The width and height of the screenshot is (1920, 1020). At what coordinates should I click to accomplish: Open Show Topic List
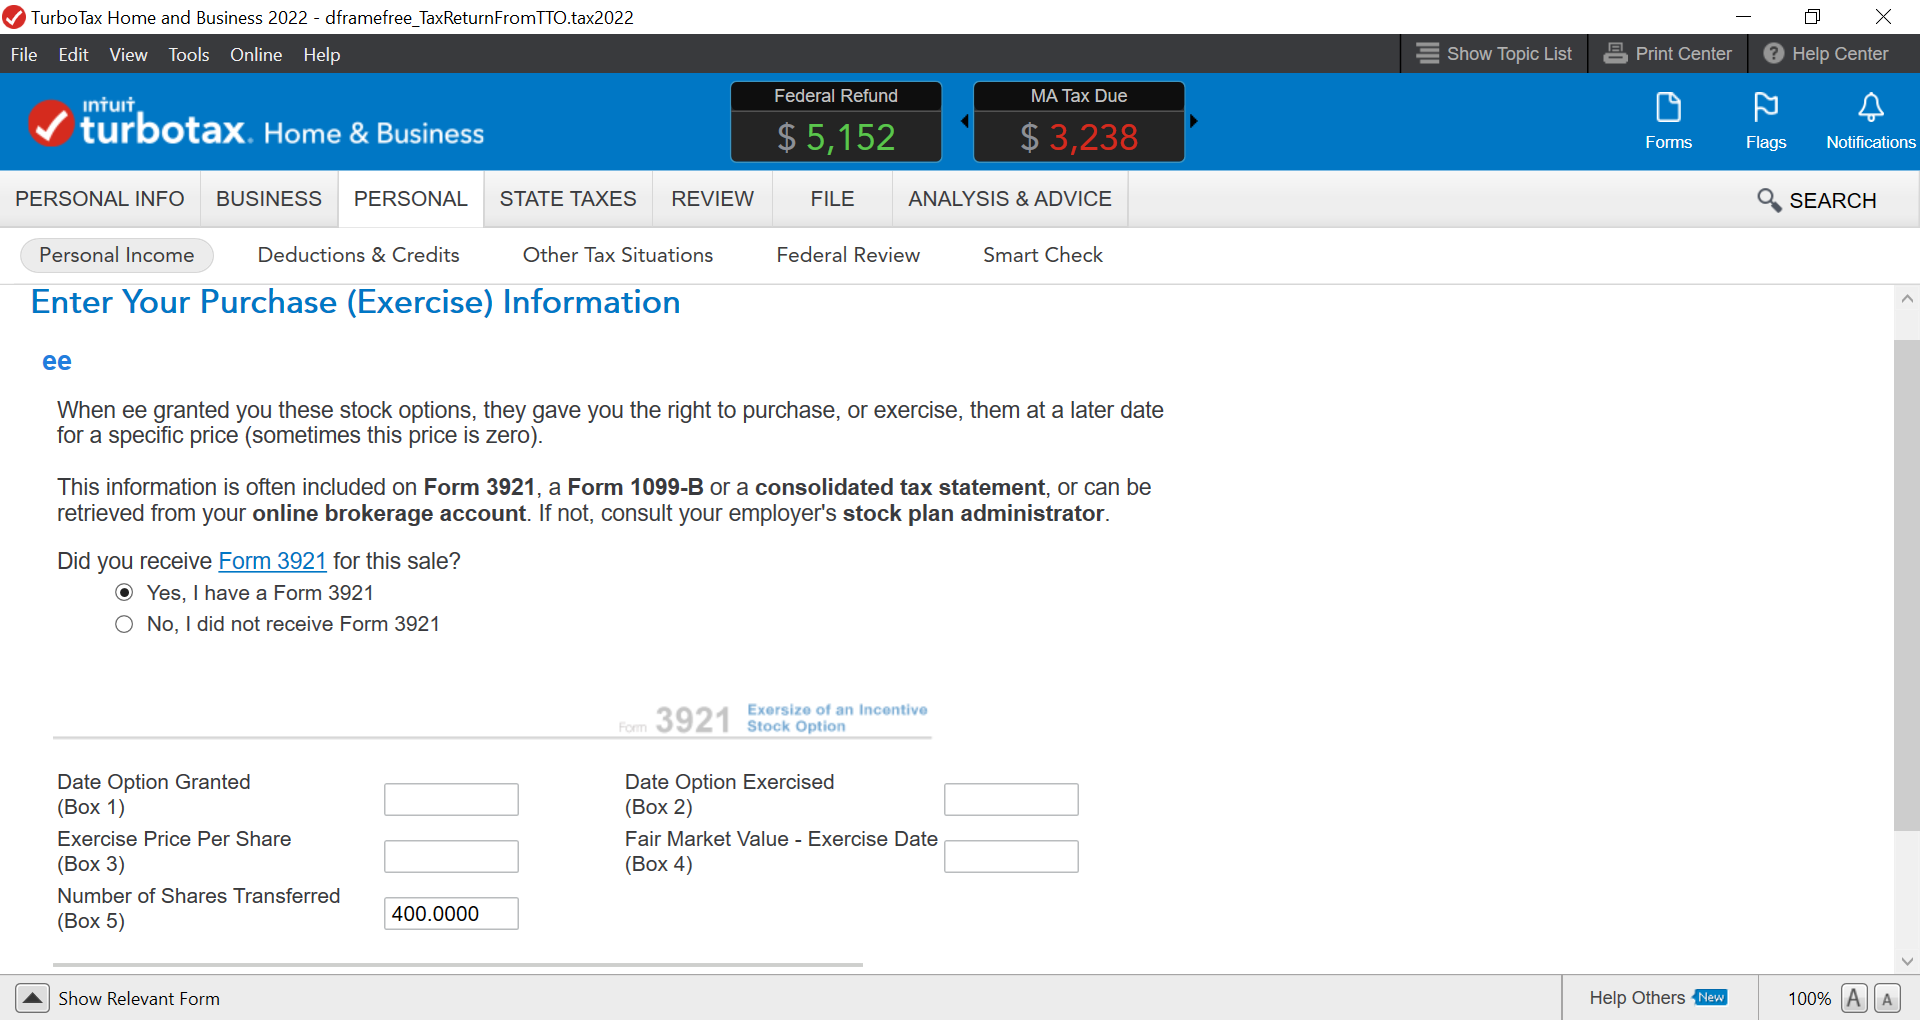pos(1494,54)
